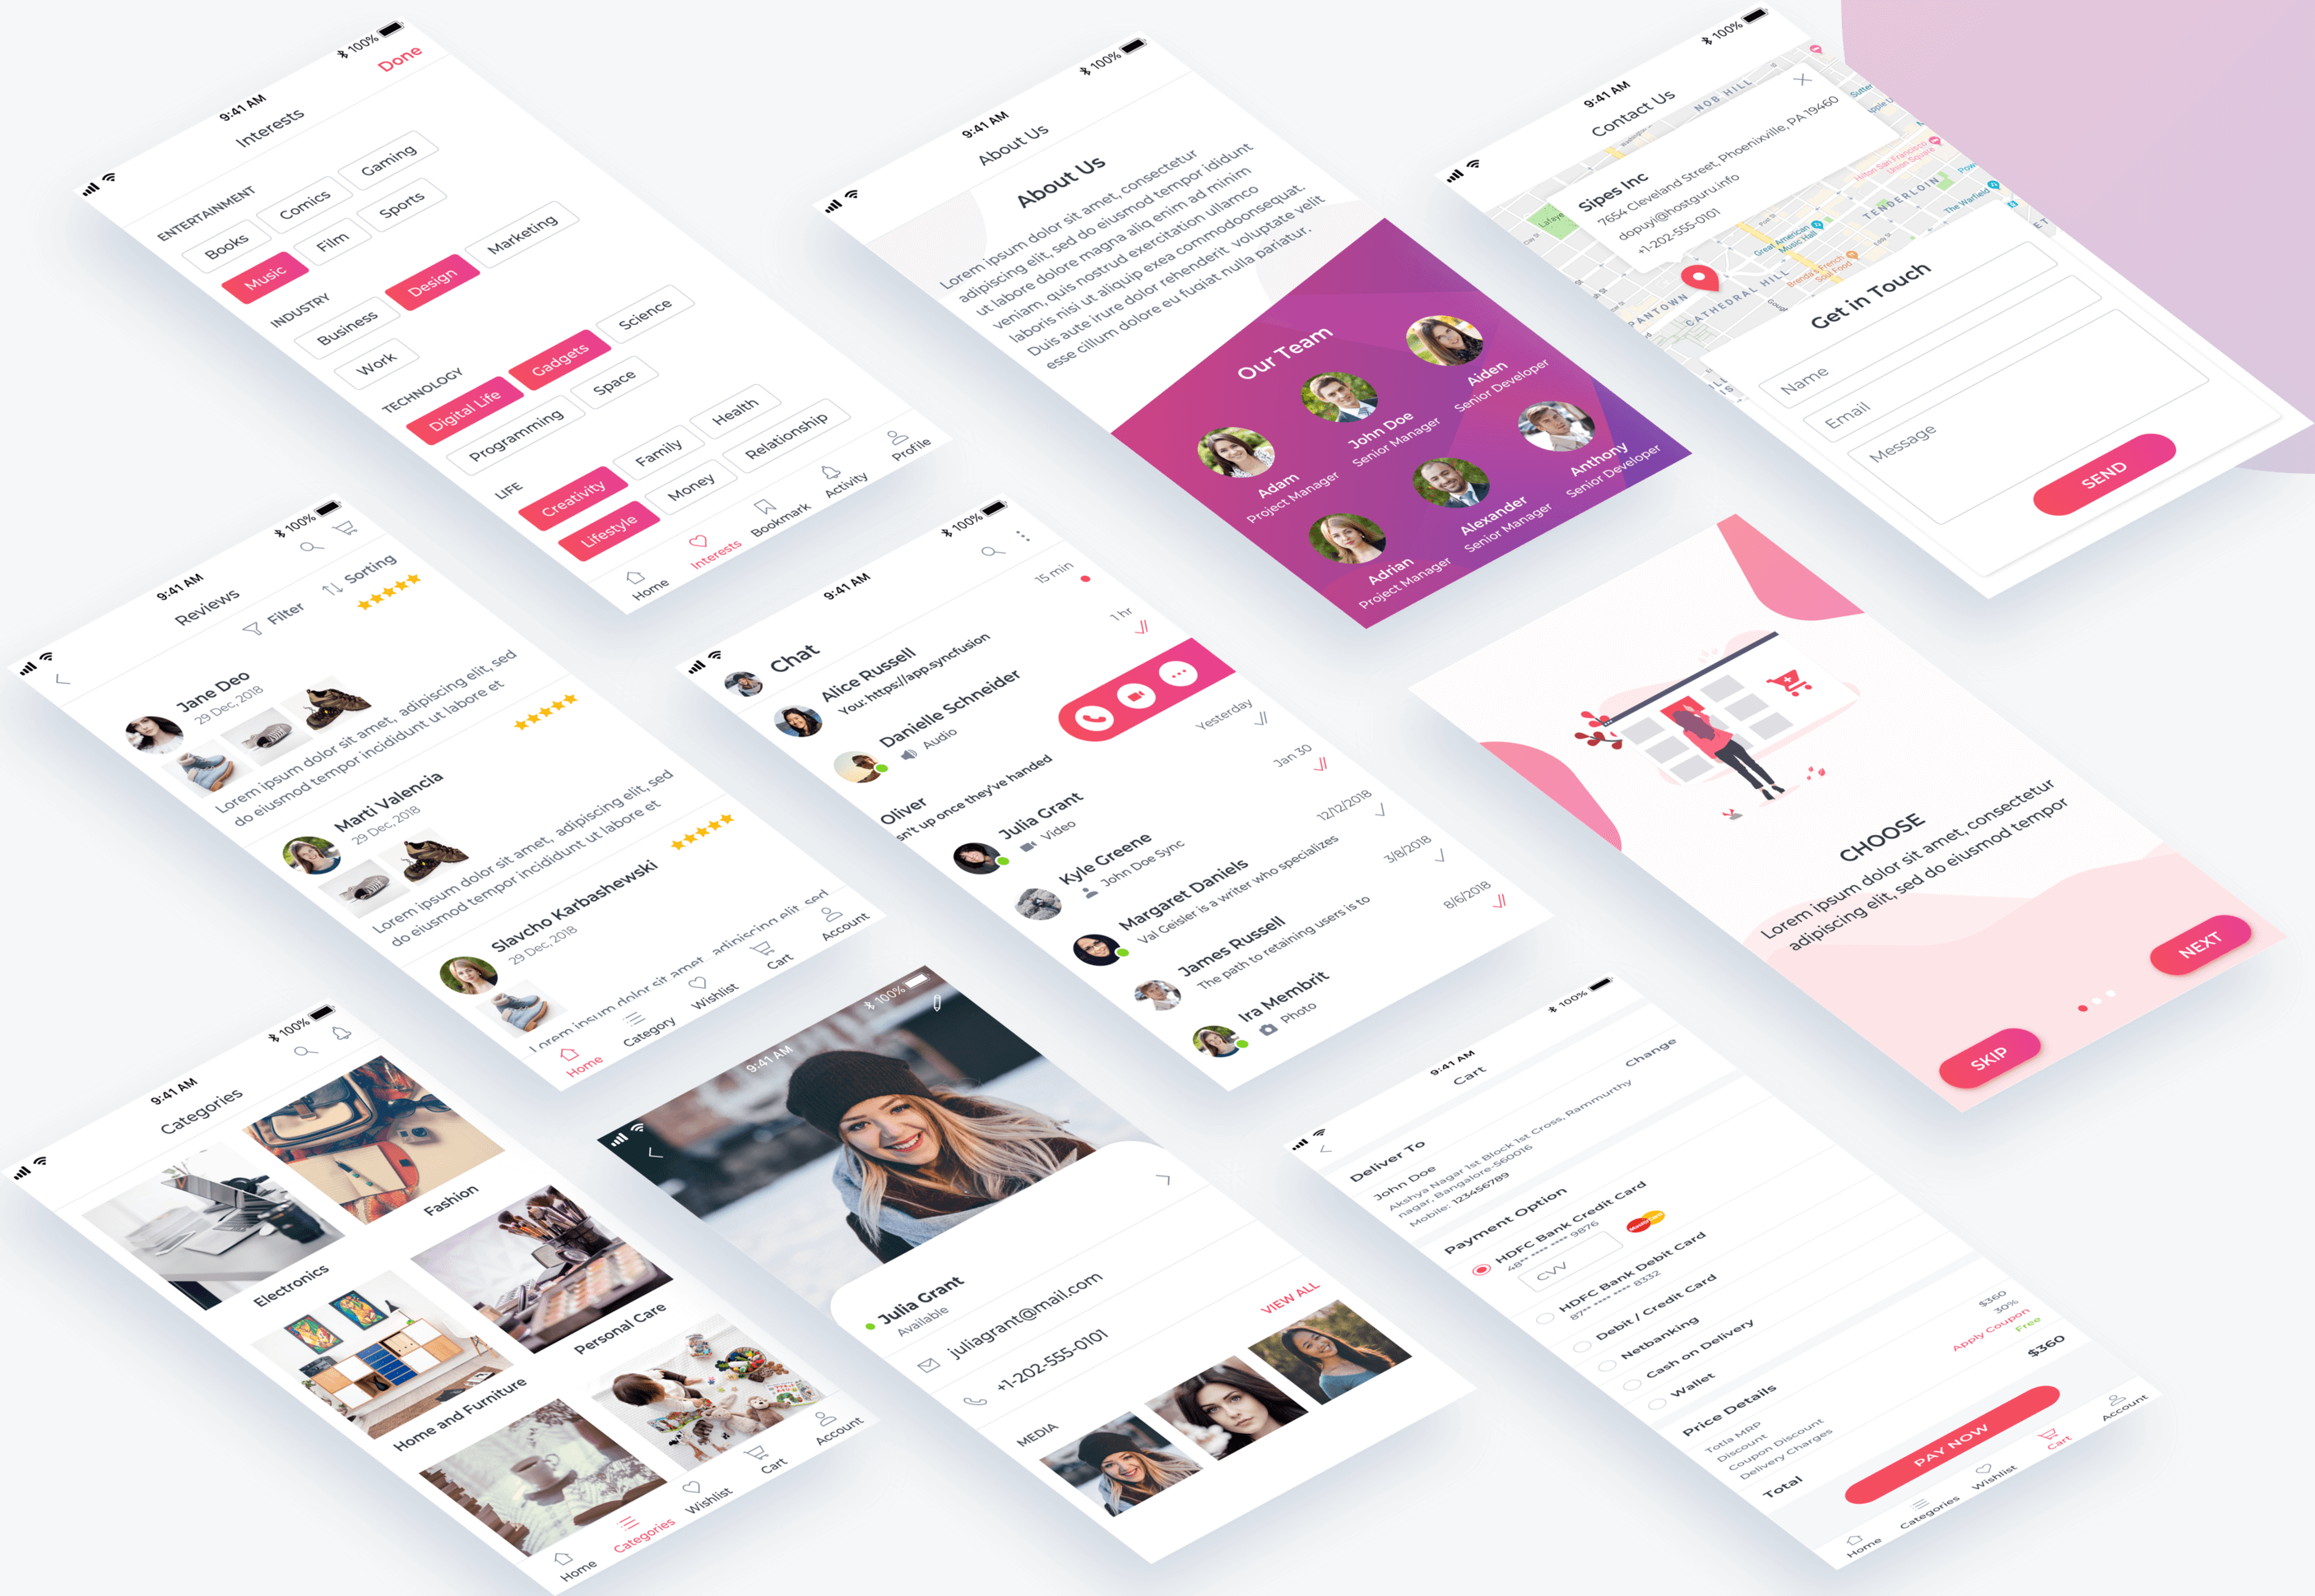This screenshot has height=1596, width=2315.
Task: Select the Sorting icon on reviews screen
Action: click(x=368, y=584)
